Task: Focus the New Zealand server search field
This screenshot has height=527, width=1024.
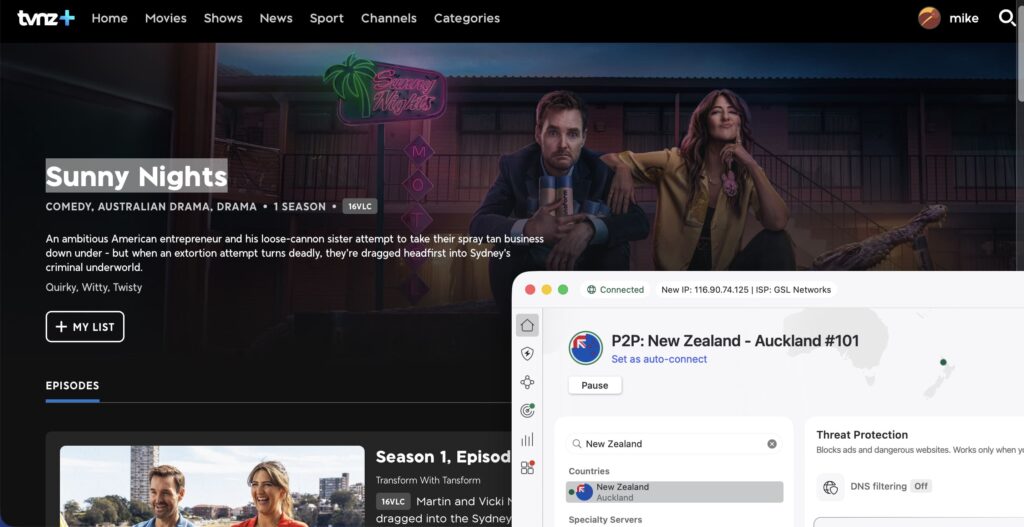Action: coord(674,444)
